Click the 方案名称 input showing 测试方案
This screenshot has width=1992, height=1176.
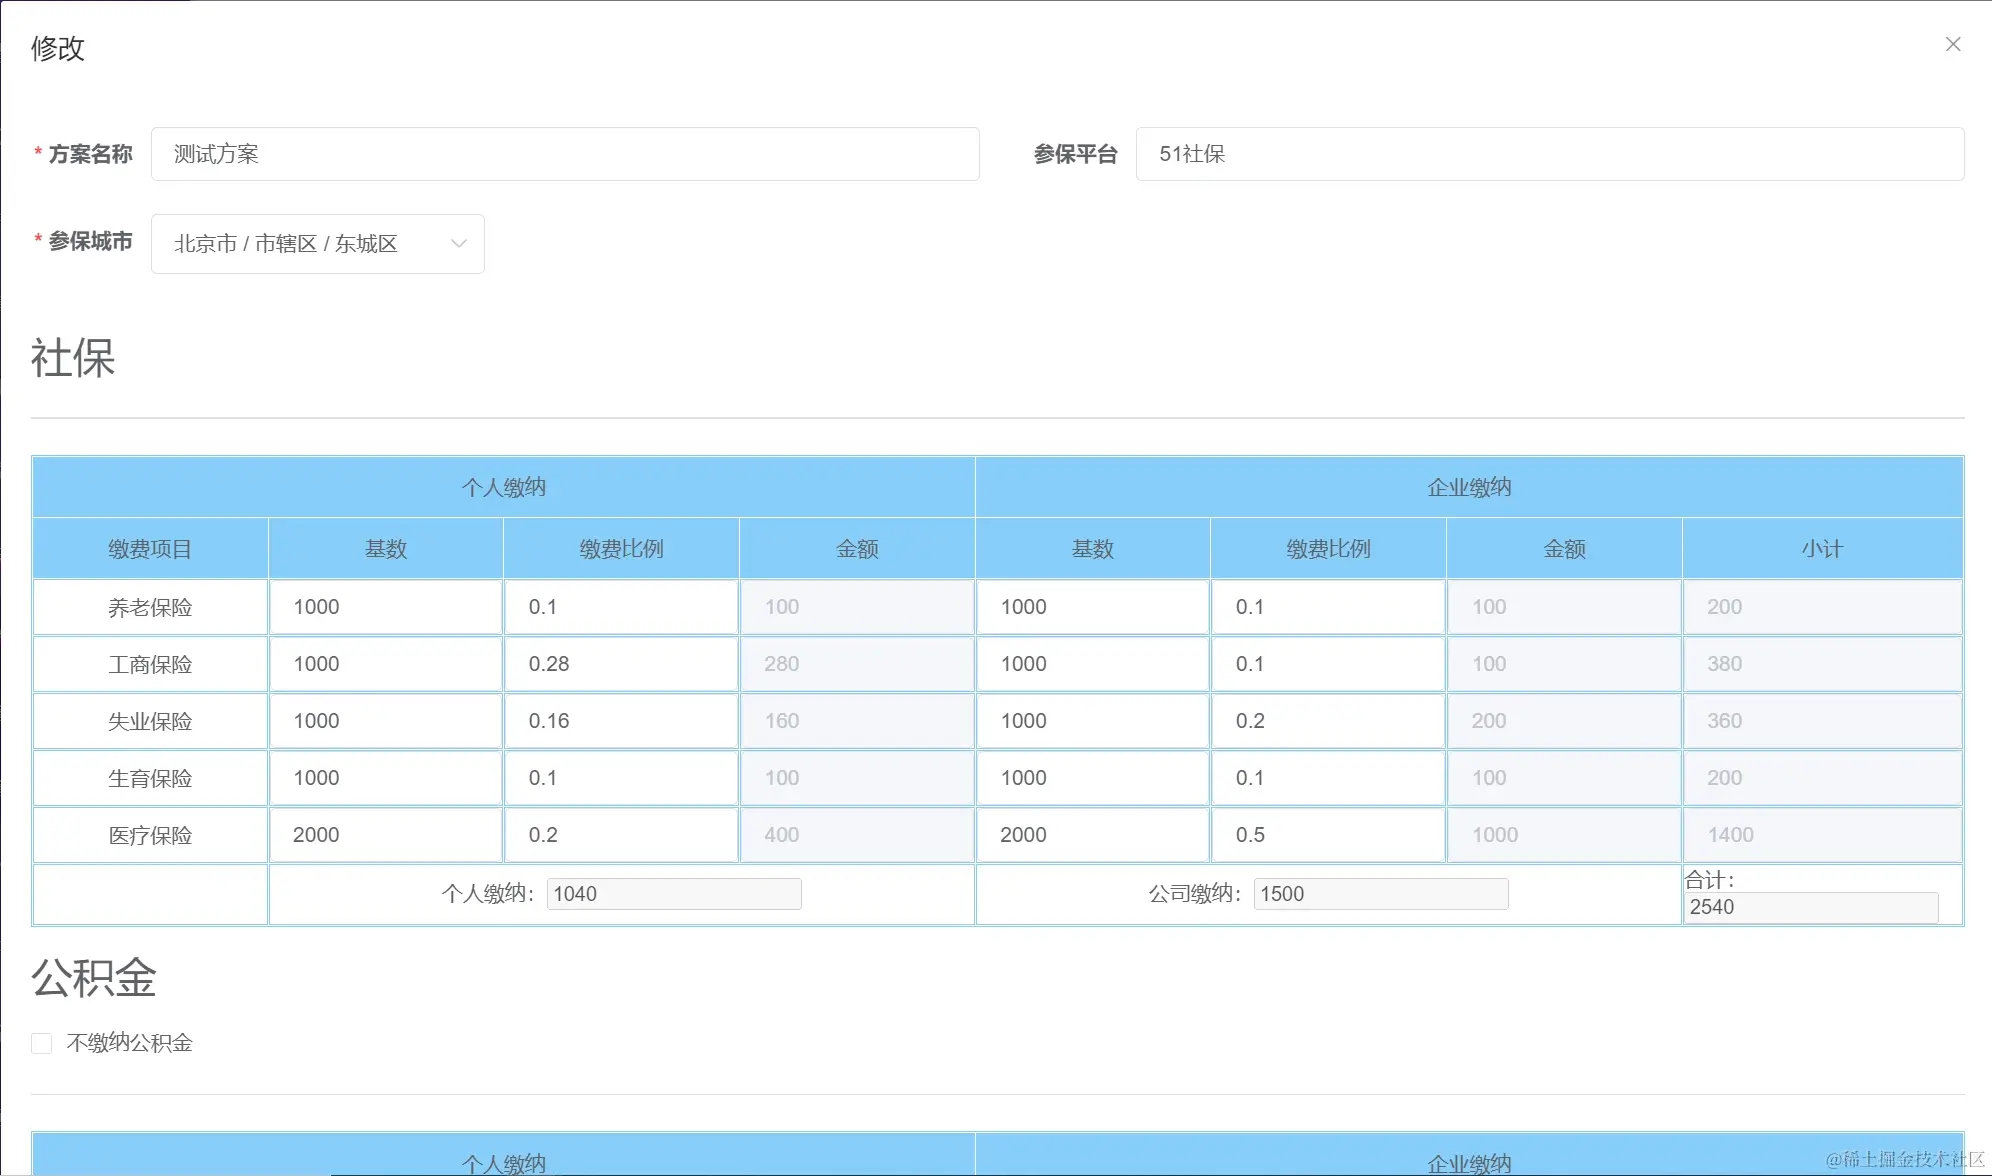(565, 154)
